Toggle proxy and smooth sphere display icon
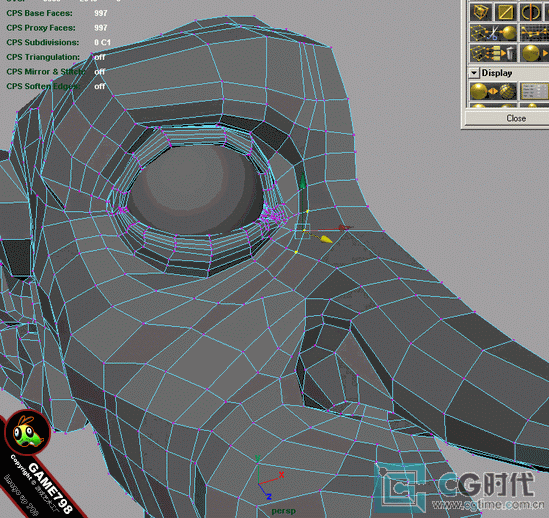 (493, 91)
